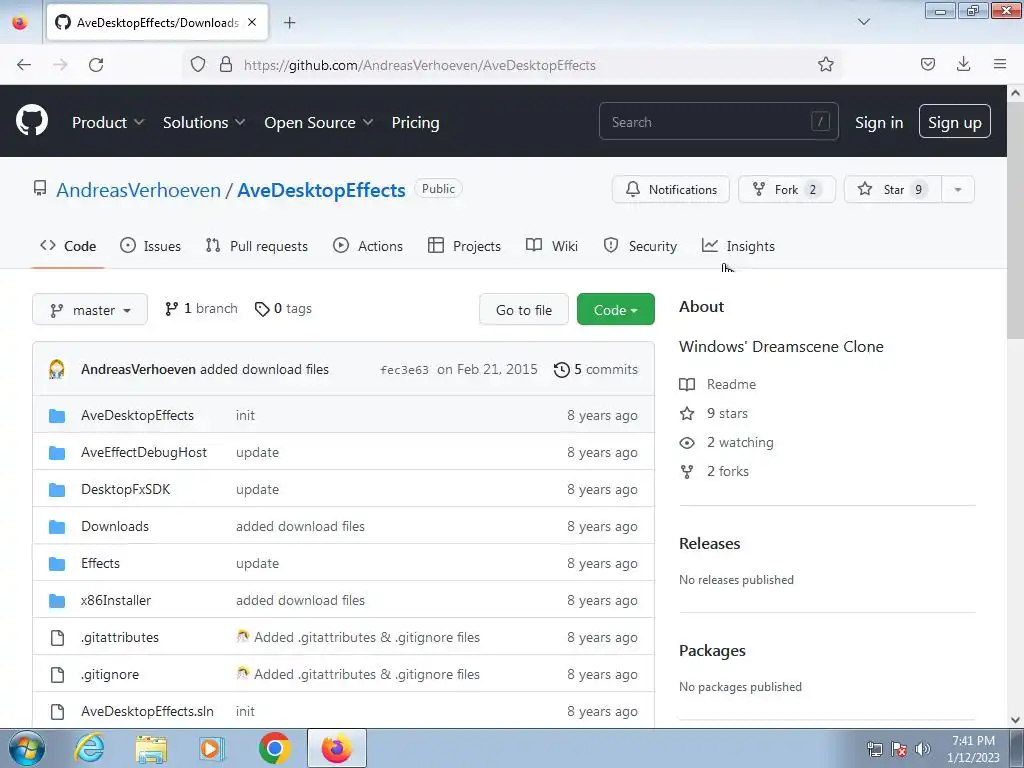Open the Firefox downloads arrow icon
This screenshot has height=768, width=1024.
[x=963, y=64]
